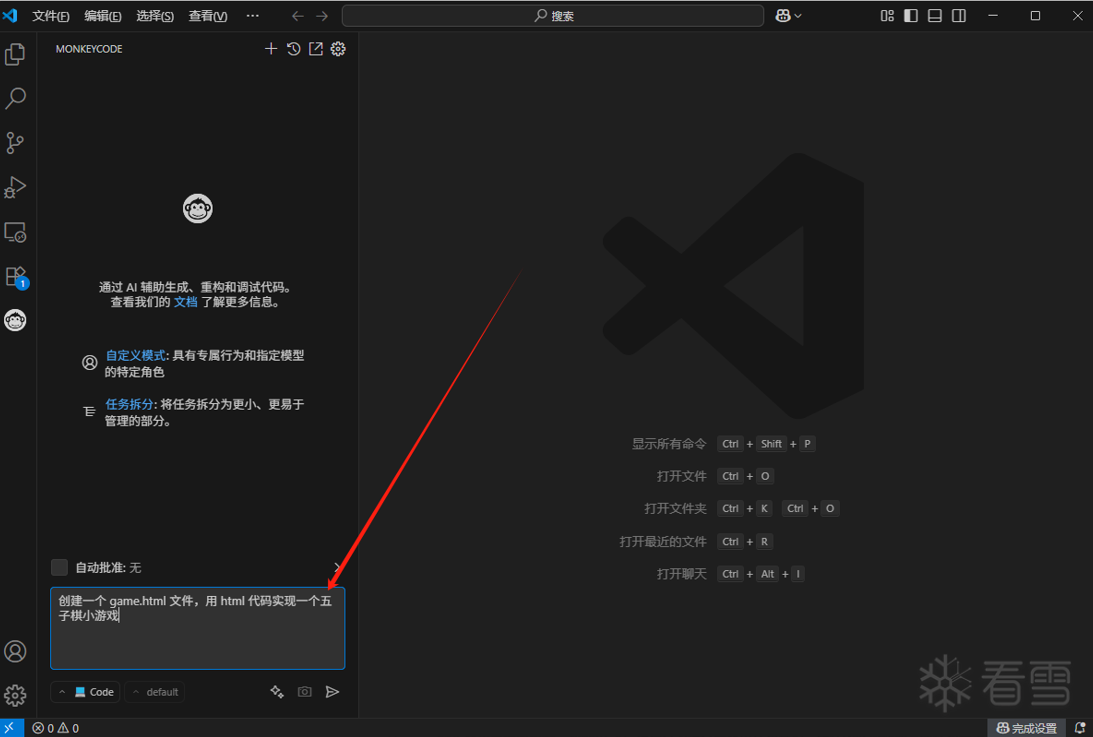Open the Run and Debug view
This screenshot has height=737, width=1093.
click(x=15, y=188)
